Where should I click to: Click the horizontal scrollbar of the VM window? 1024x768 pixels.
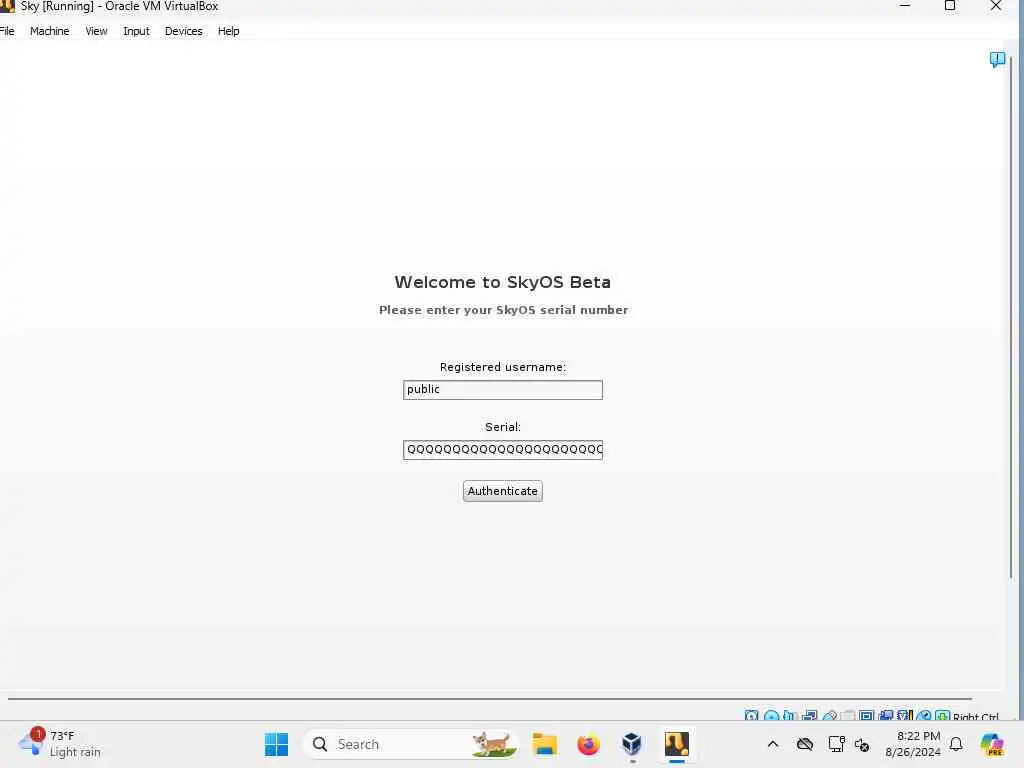tap(490, 699)
